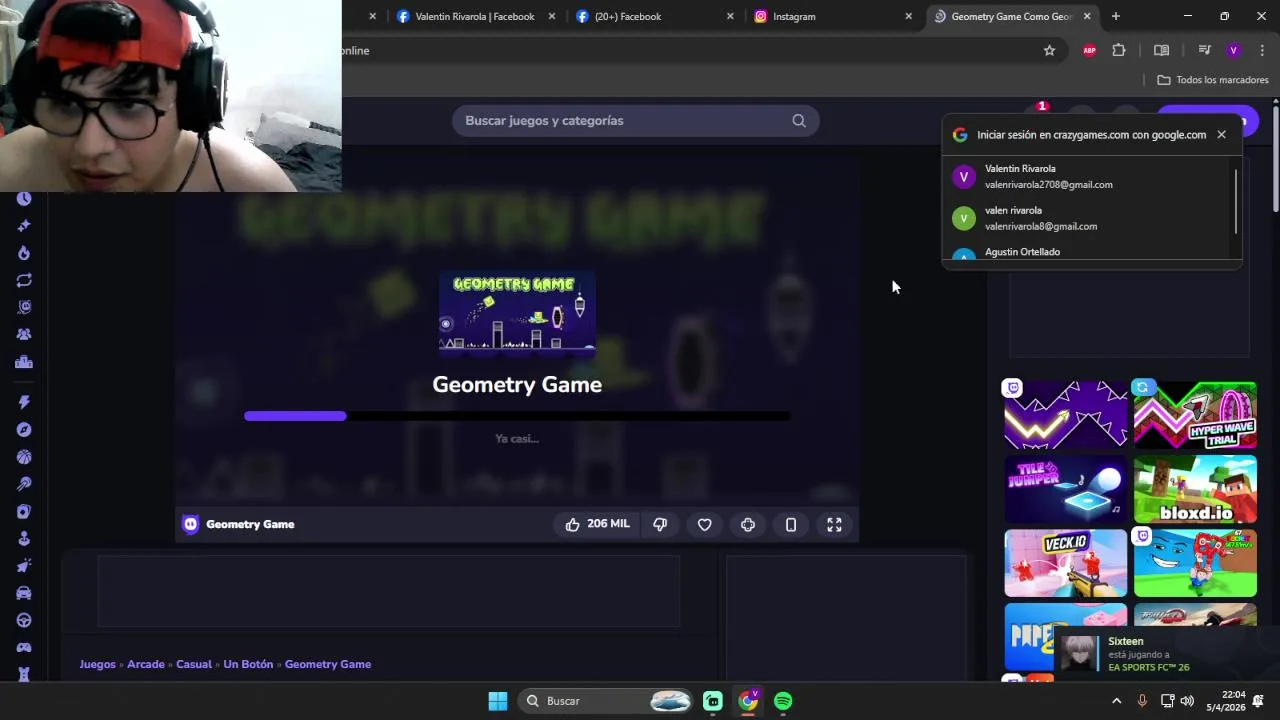This screenshot has height=720, width=1280.
Task: Click the round crosshair icon in game toolbar
Action: (748, 524)
